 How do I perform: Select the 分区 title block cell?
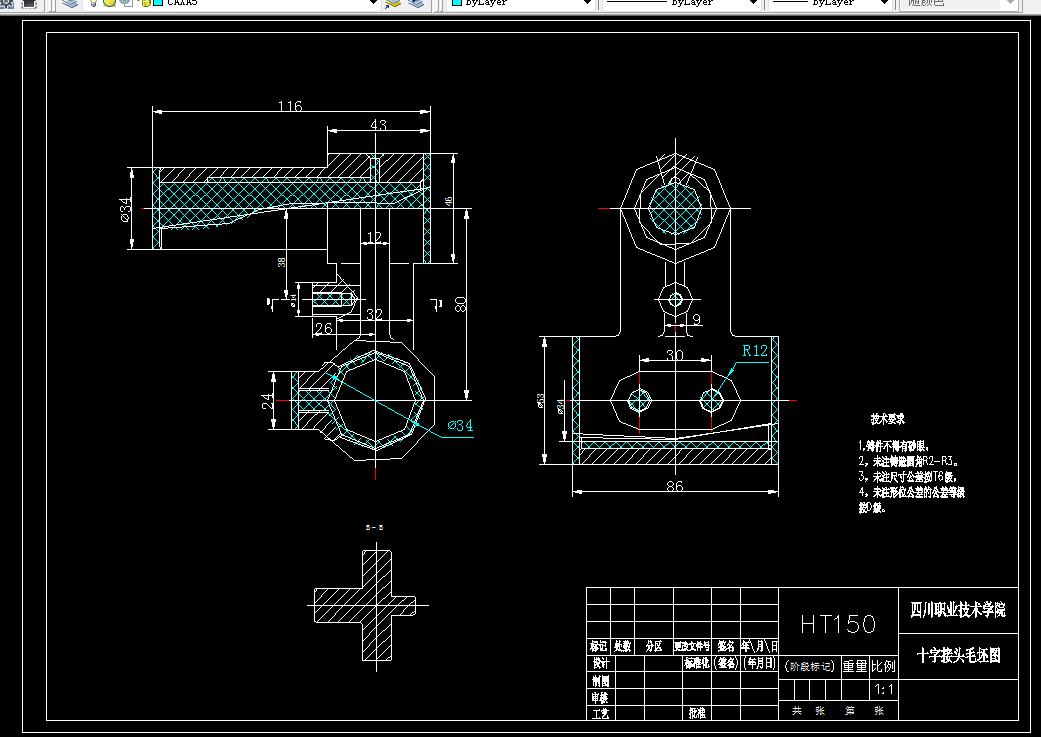pos(654,646)
